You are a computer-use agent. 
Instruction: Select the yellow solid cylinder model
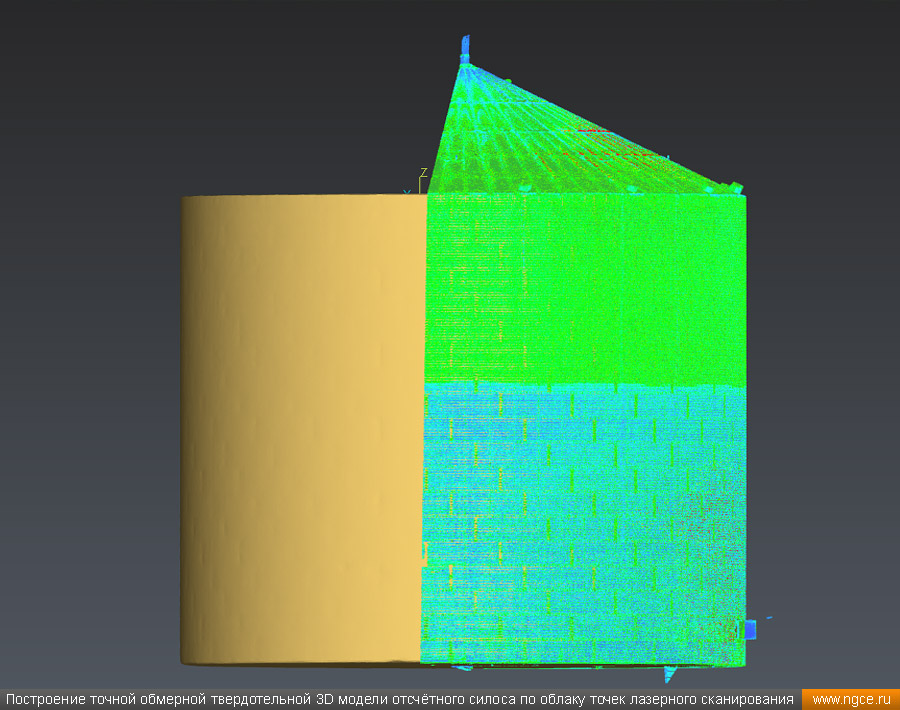click(303, 430)
